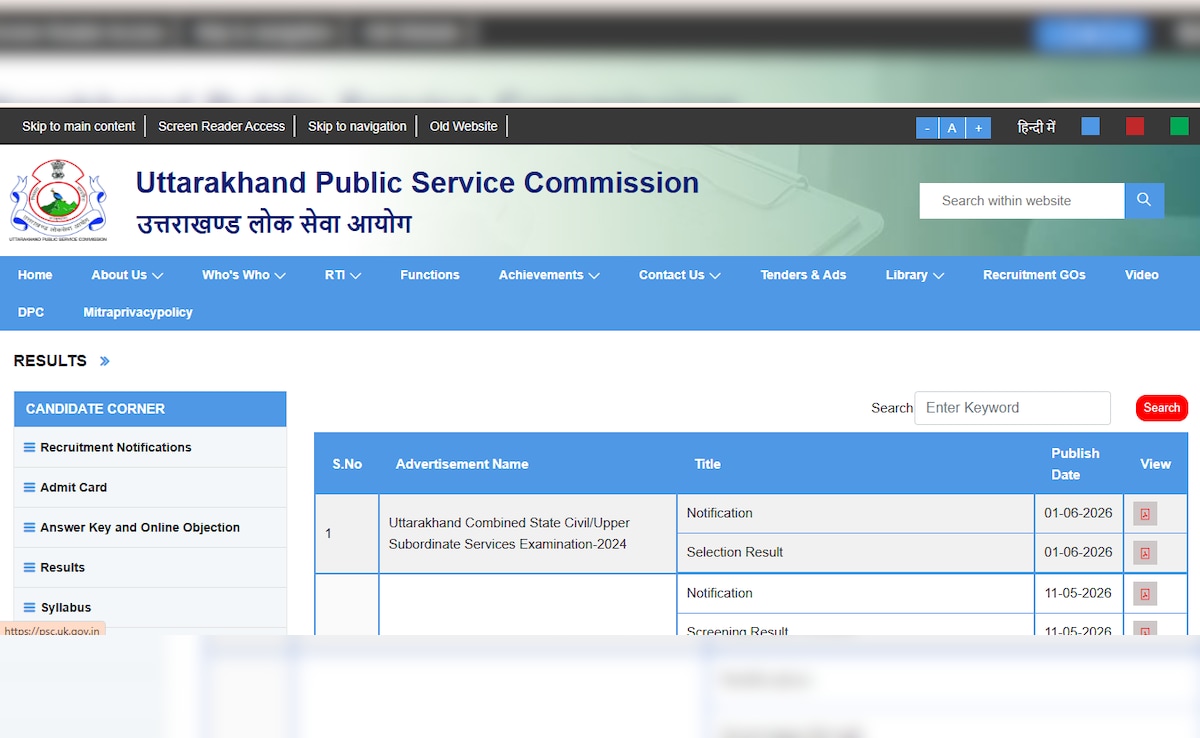Click the S.No column header

347,464
